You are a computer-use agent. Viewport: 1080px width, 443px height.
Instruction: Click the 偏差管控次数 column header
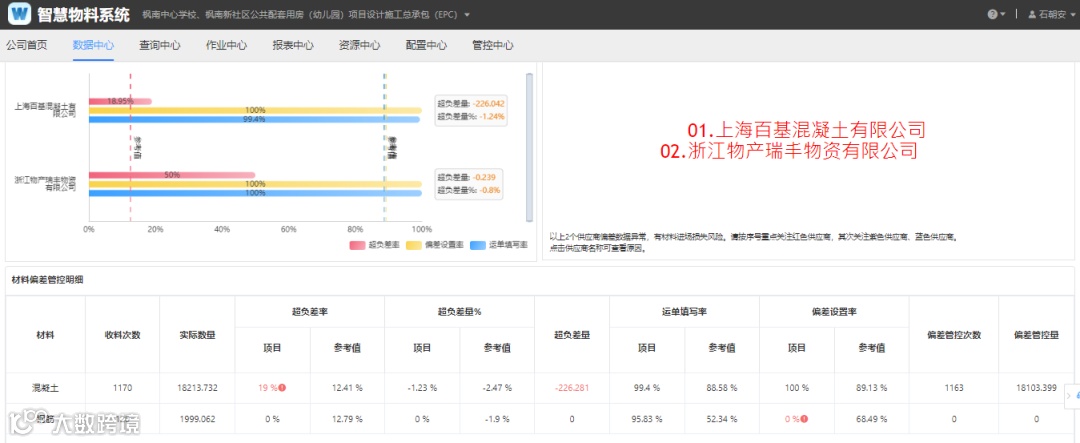[953, 335]
